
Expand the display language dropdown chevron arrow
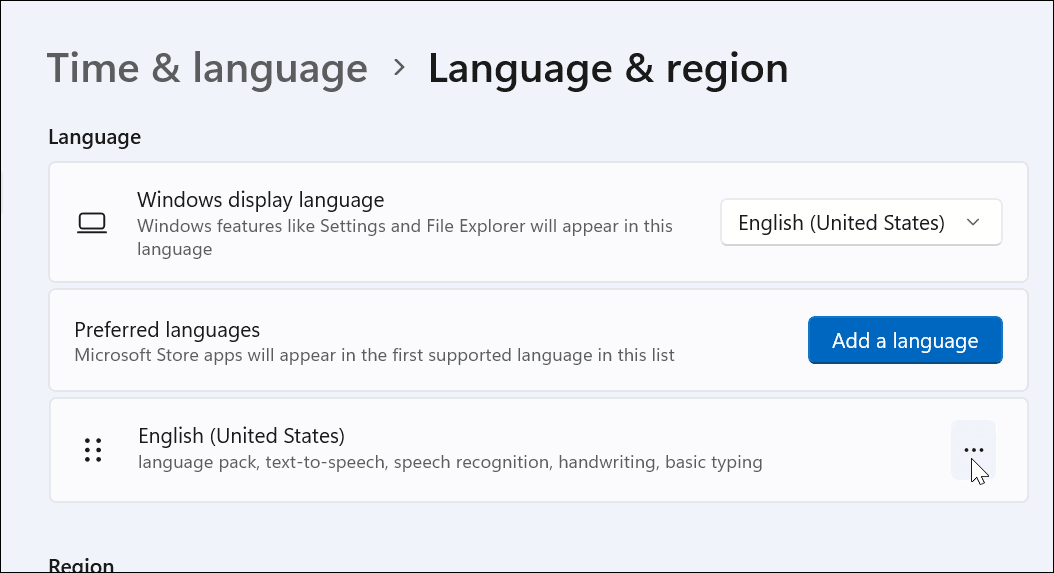pos(973,223)
